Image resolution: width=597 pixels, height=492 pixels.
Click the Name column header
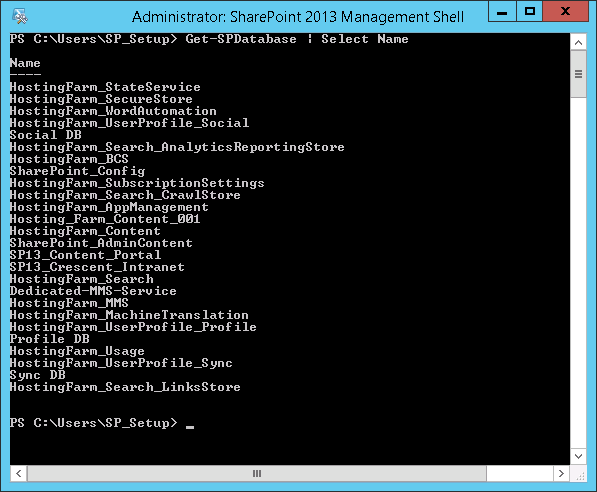coord(25,63)
